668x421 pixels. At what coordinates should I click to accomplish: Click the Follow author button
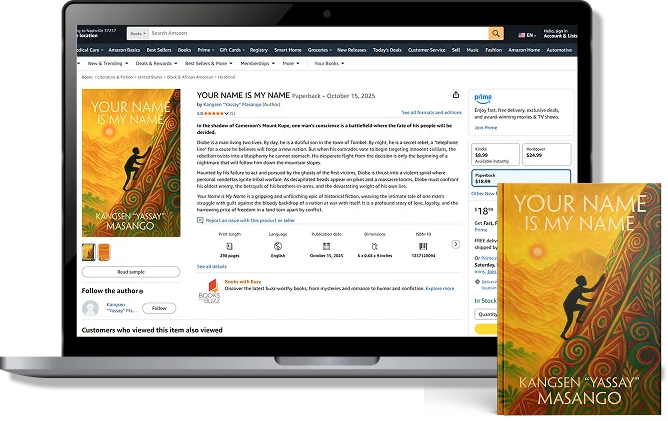(159, 308)
